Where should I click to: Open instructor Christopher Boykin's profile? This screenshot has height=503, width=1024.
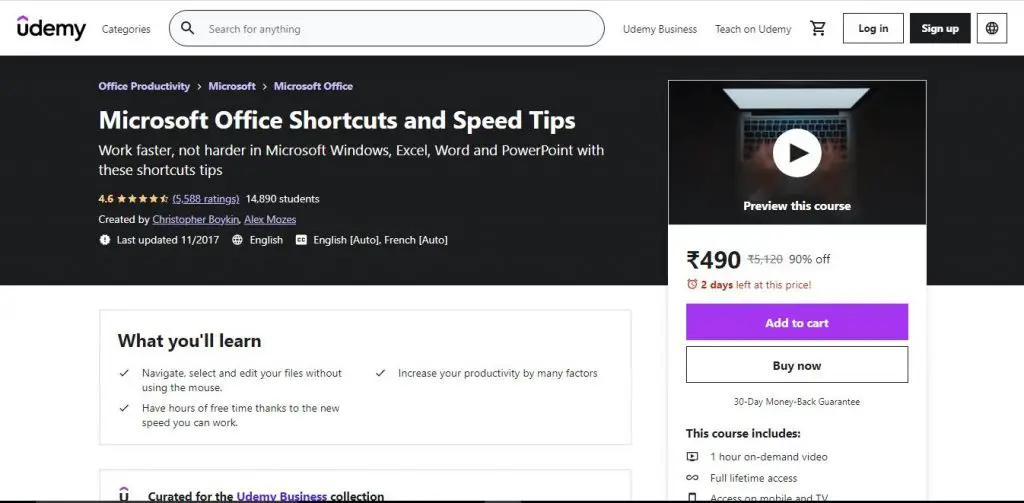195,219
